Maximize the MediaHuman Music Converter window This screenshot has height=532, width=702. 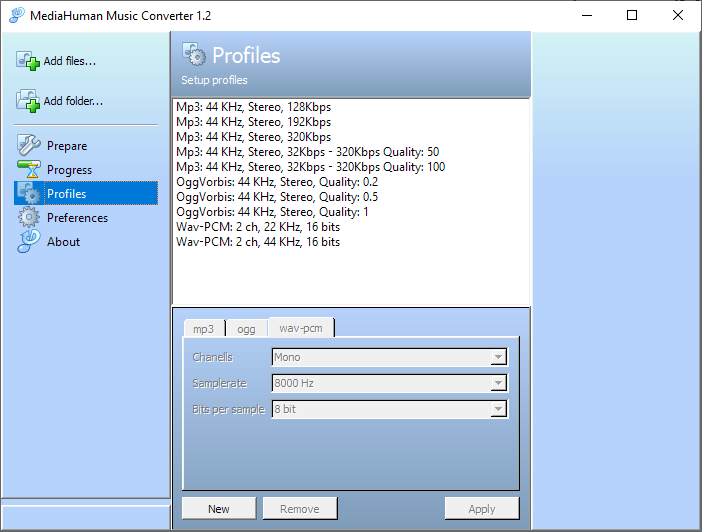tap(632, 15)
